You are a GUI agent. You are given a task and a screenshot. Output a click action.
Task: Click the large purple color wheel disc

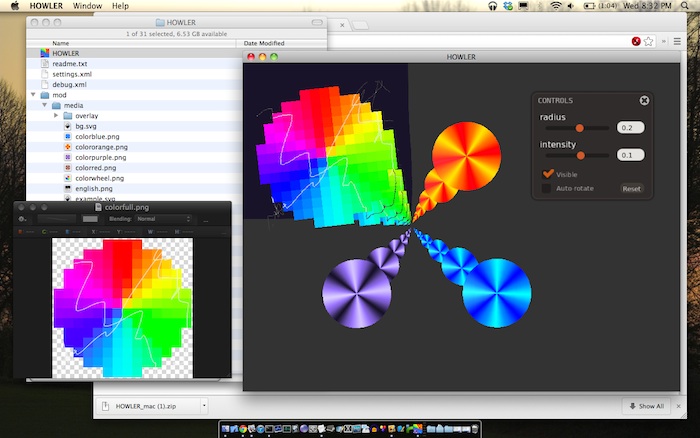click(x=357, y=293)
